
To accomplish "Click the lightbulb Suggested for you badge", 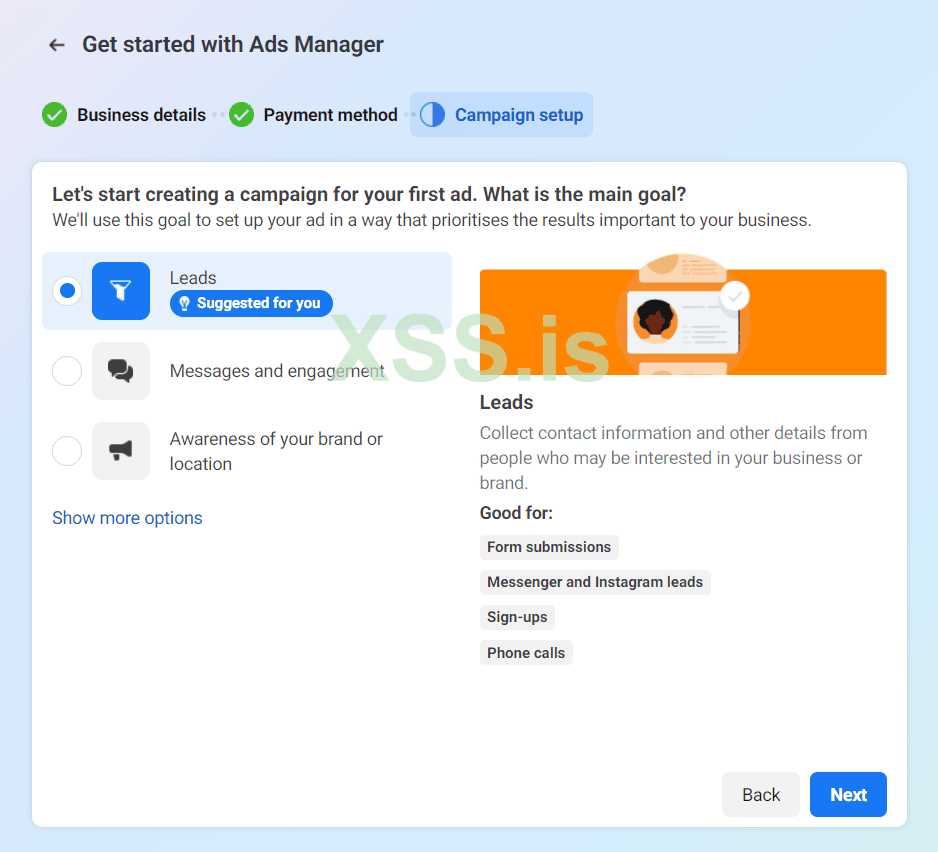I will pyautogui.click(x=251, y=303).
